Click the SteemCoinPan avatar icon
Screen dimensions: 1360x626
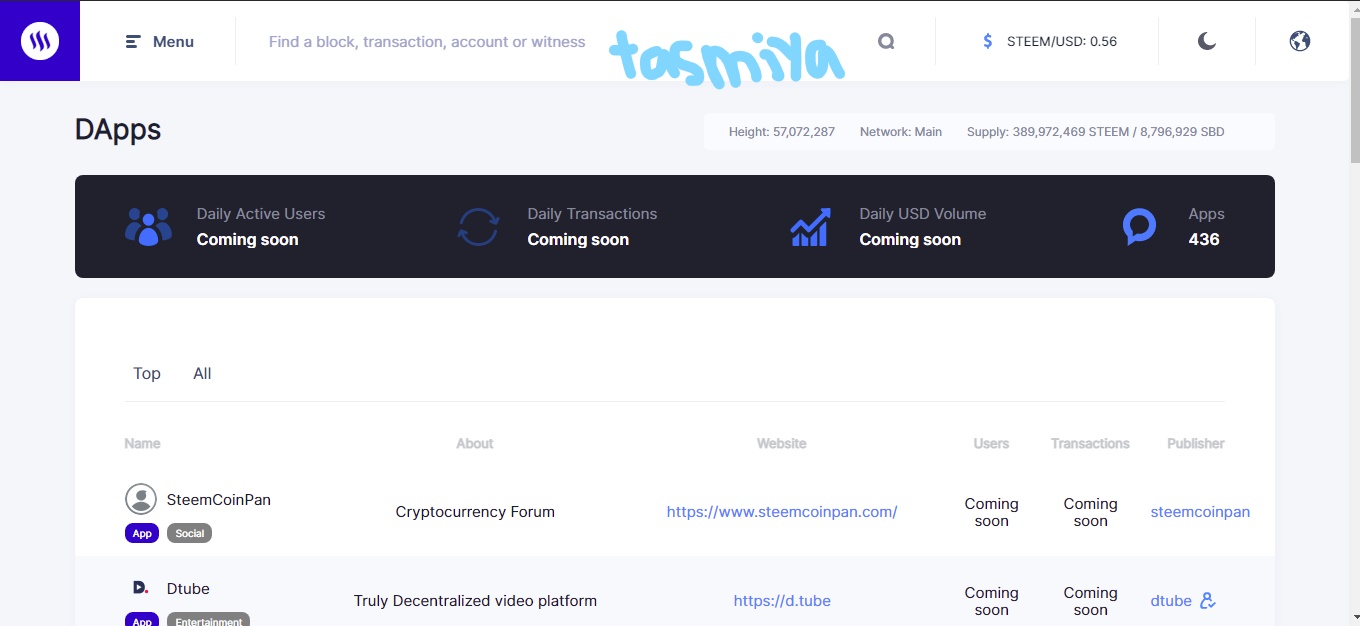141,499
